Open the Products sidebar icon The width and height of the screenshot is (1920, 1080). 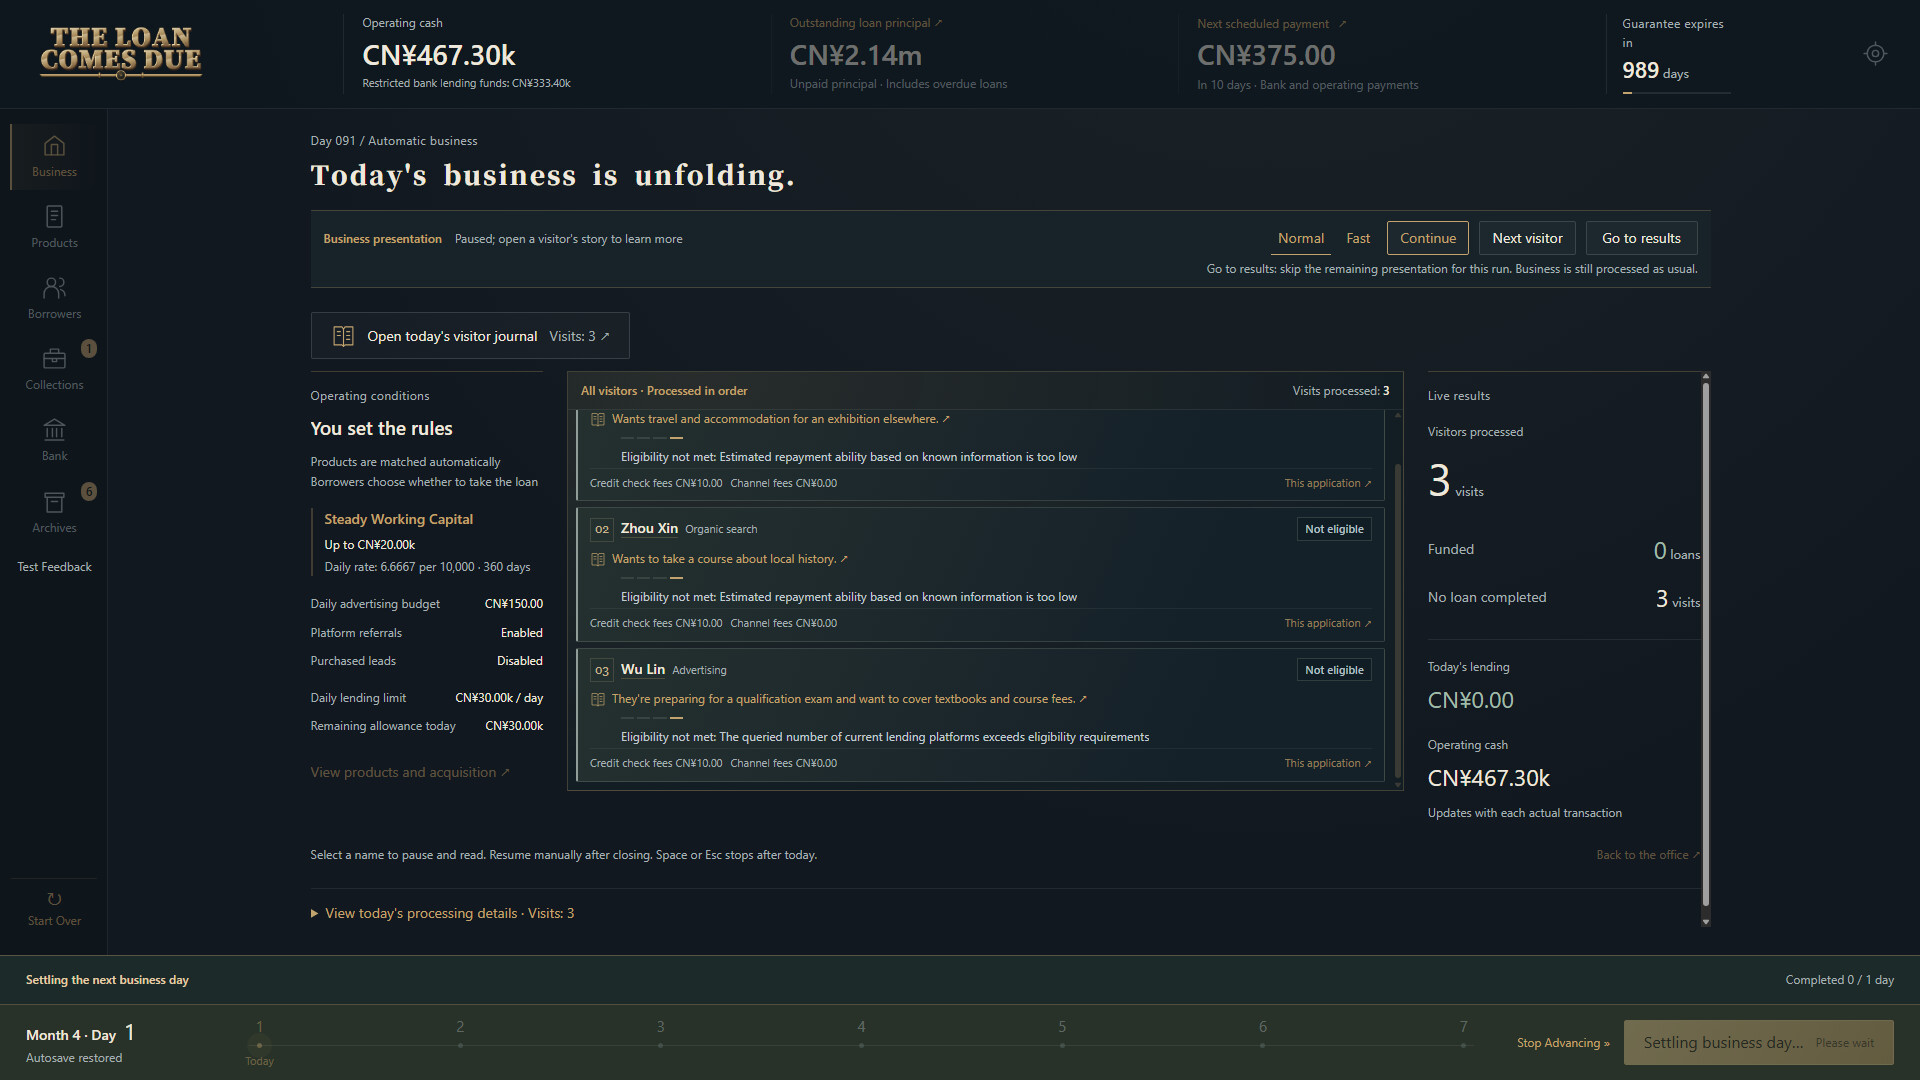[54, 217]
